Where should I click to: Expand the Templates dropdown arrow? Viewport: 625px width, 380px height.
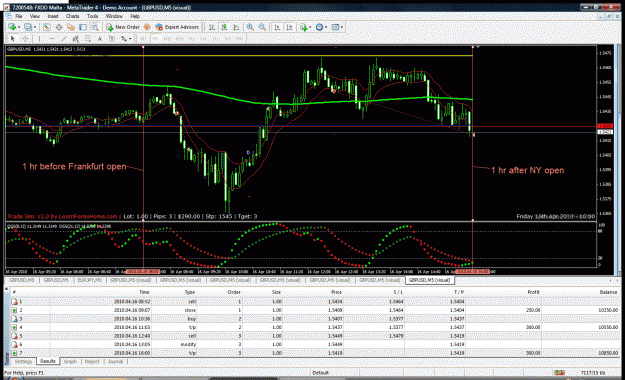pyautogui.click(x=342, y=27)
